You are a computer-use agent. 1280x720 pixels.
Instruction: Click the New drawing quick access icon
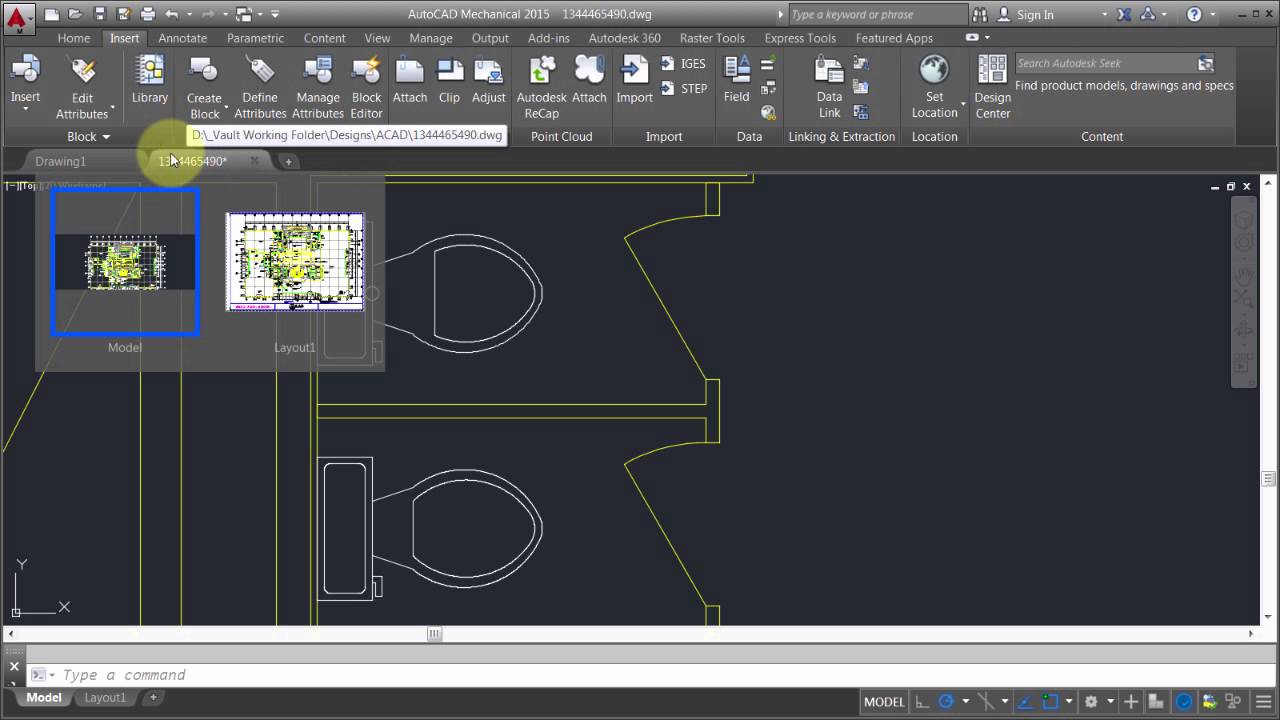(x=52, y=15)
